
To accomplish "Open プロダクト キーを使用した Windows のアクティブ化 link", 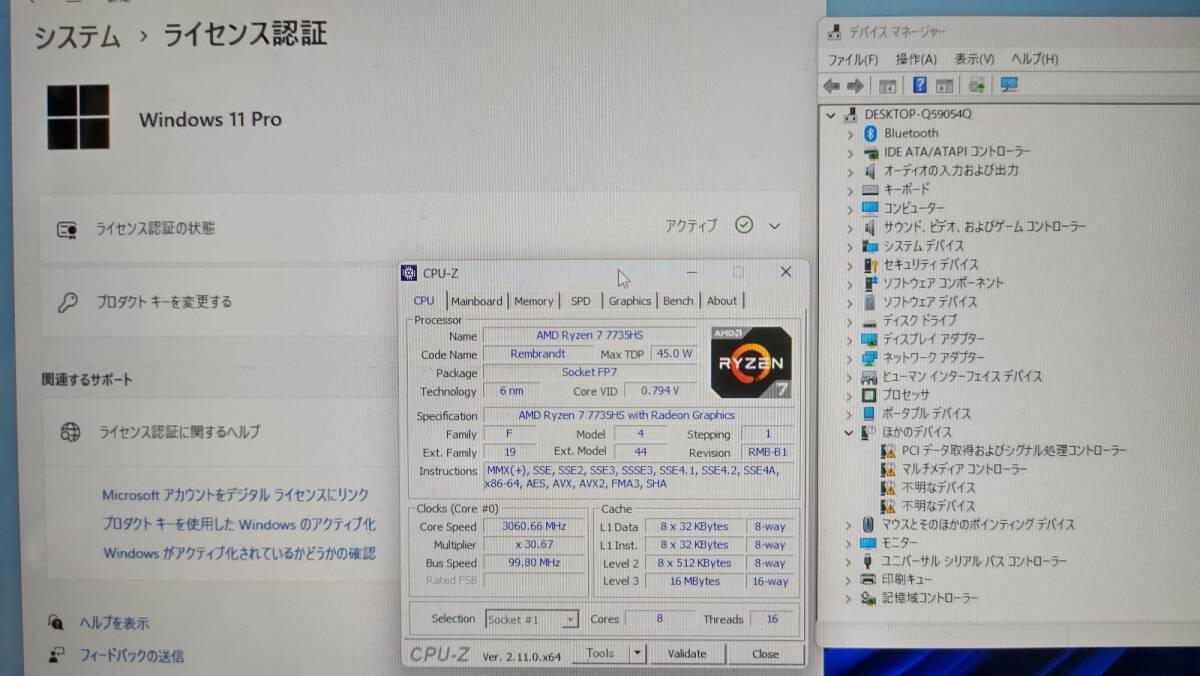I will [x=240, y=524].
